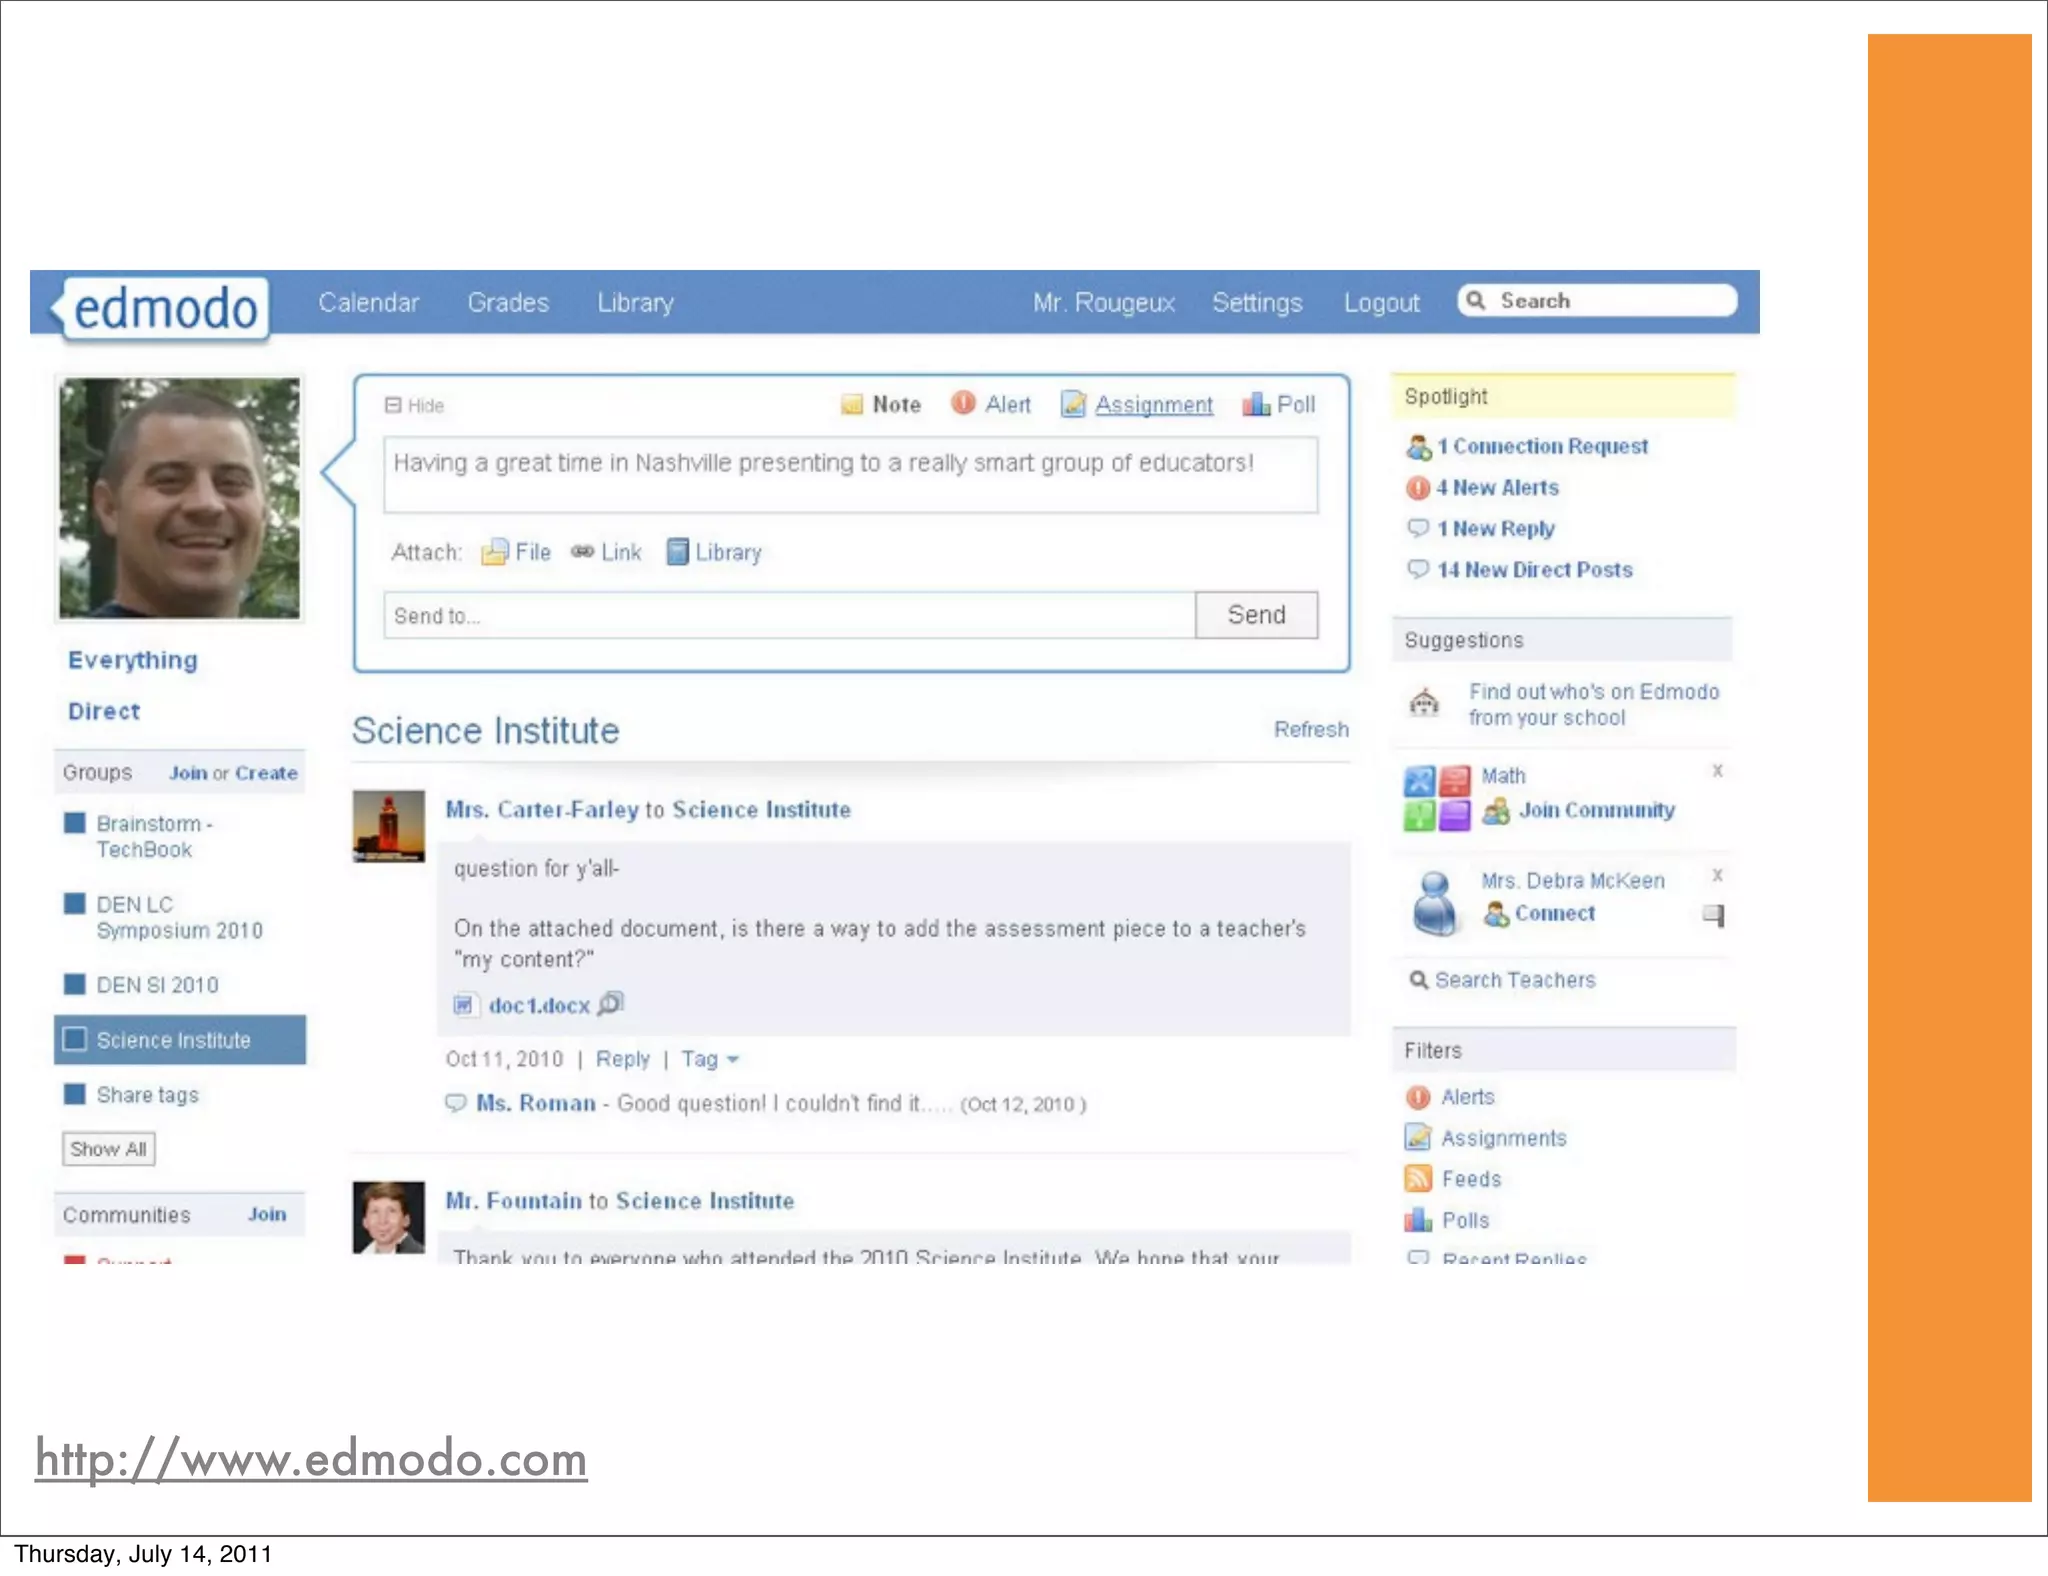Focus the Send to field
The image size is (2048, 1576).
click(x=790, y=615)
